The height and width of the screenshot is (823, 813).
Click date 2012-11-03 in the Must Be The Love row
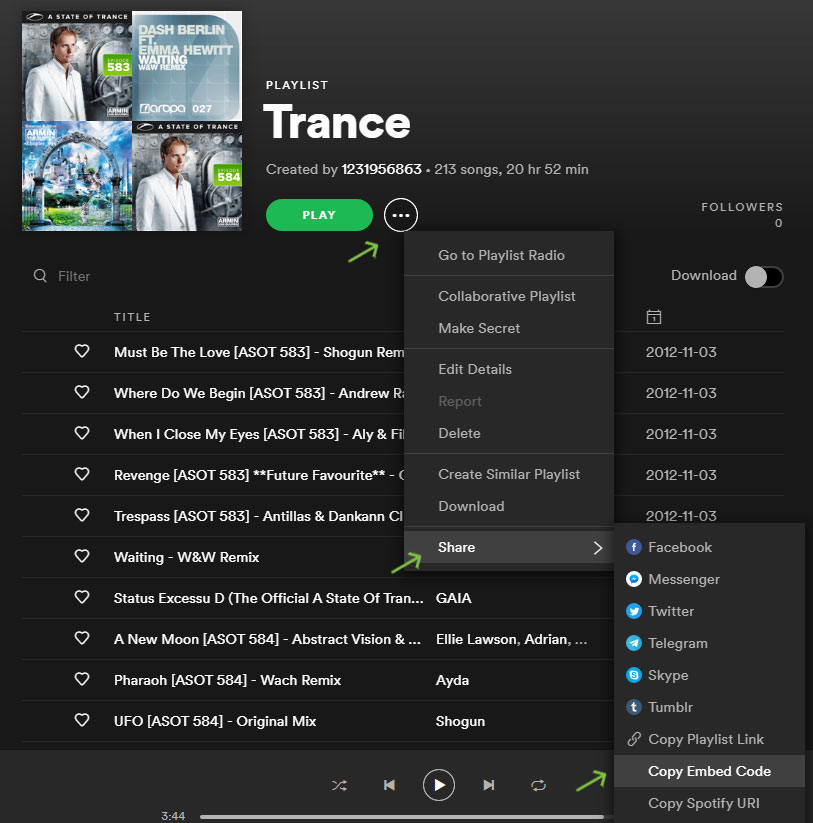click(x=681, y=352)
